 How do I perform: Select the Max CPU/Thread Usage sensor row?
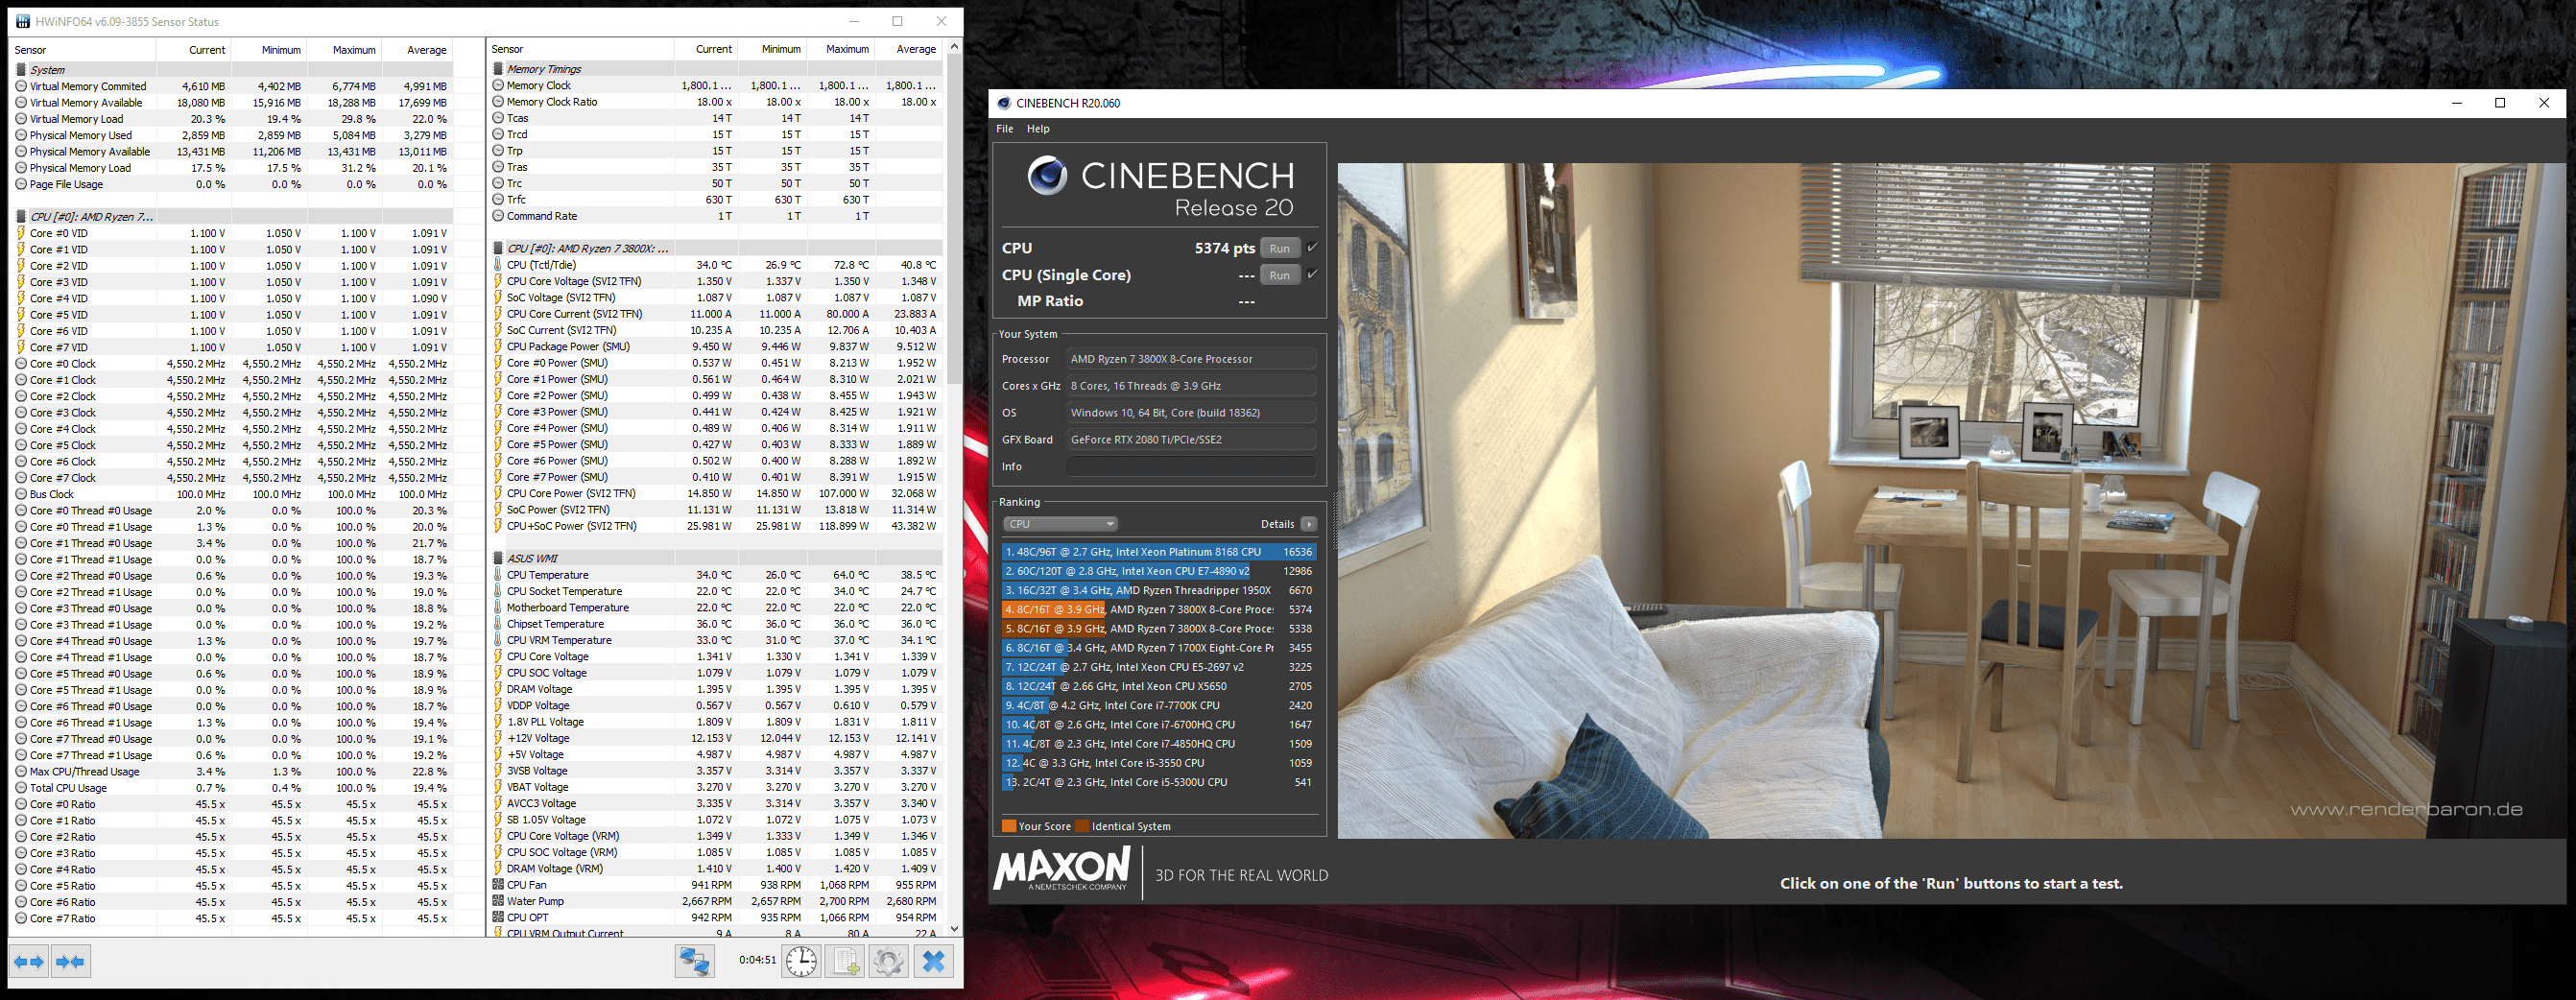click(x=232, y=772)
